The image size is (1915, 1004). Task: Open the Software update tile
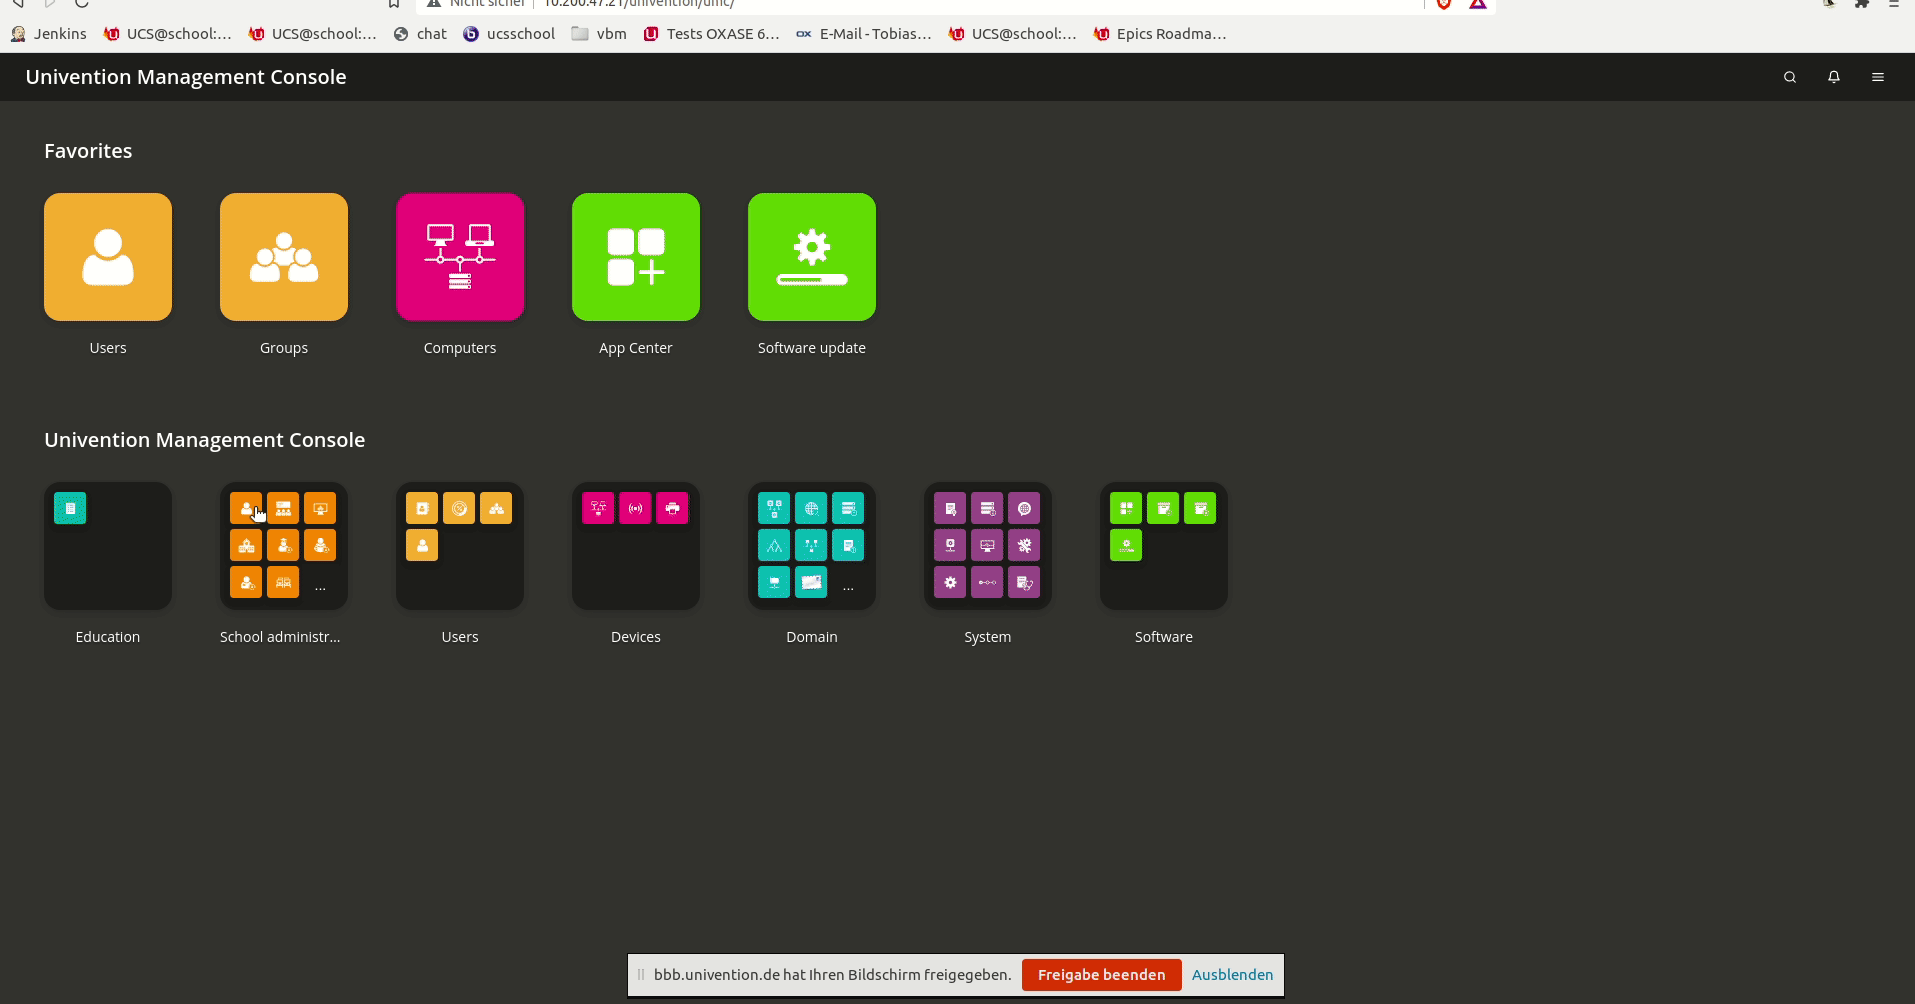812,257
